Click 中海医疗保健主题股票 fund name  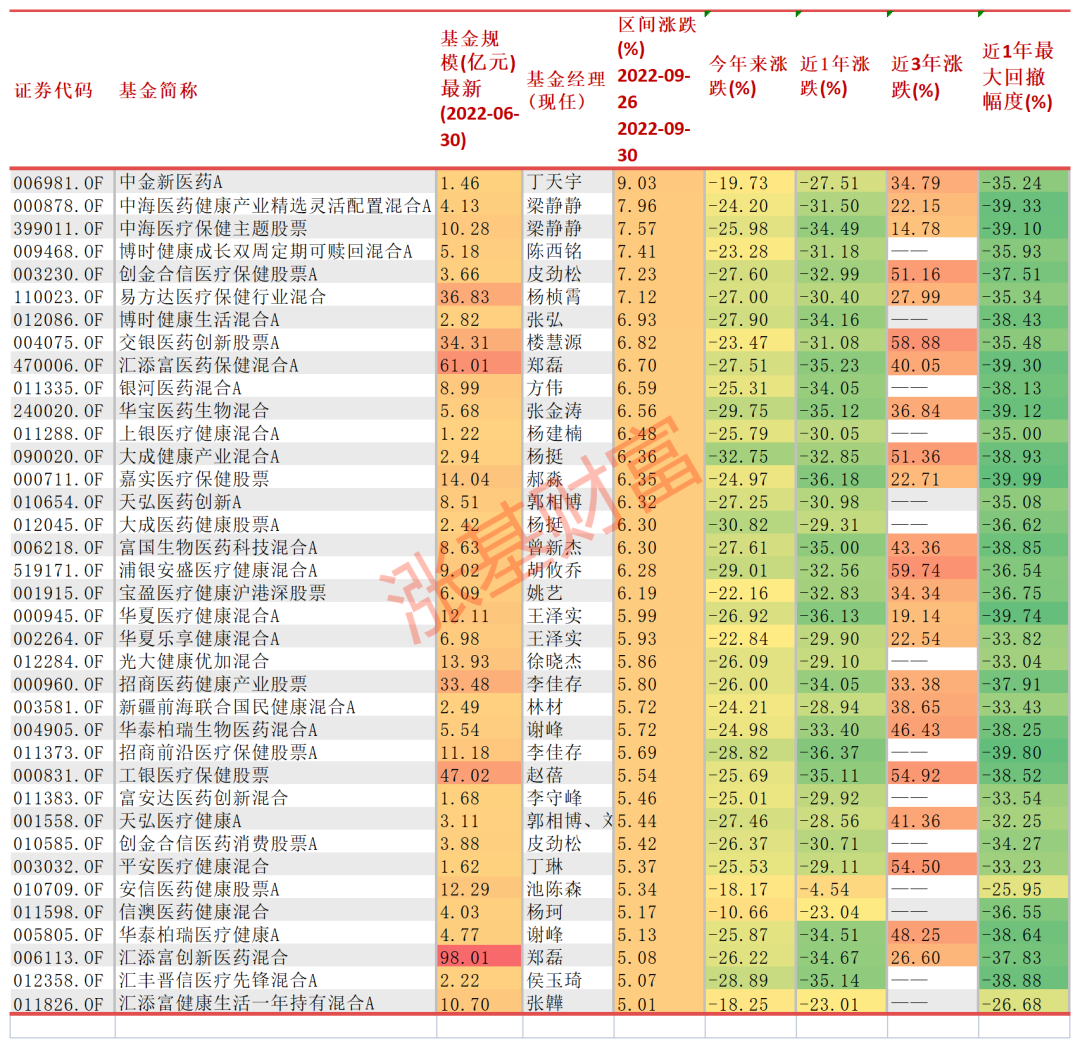(213, 228)
